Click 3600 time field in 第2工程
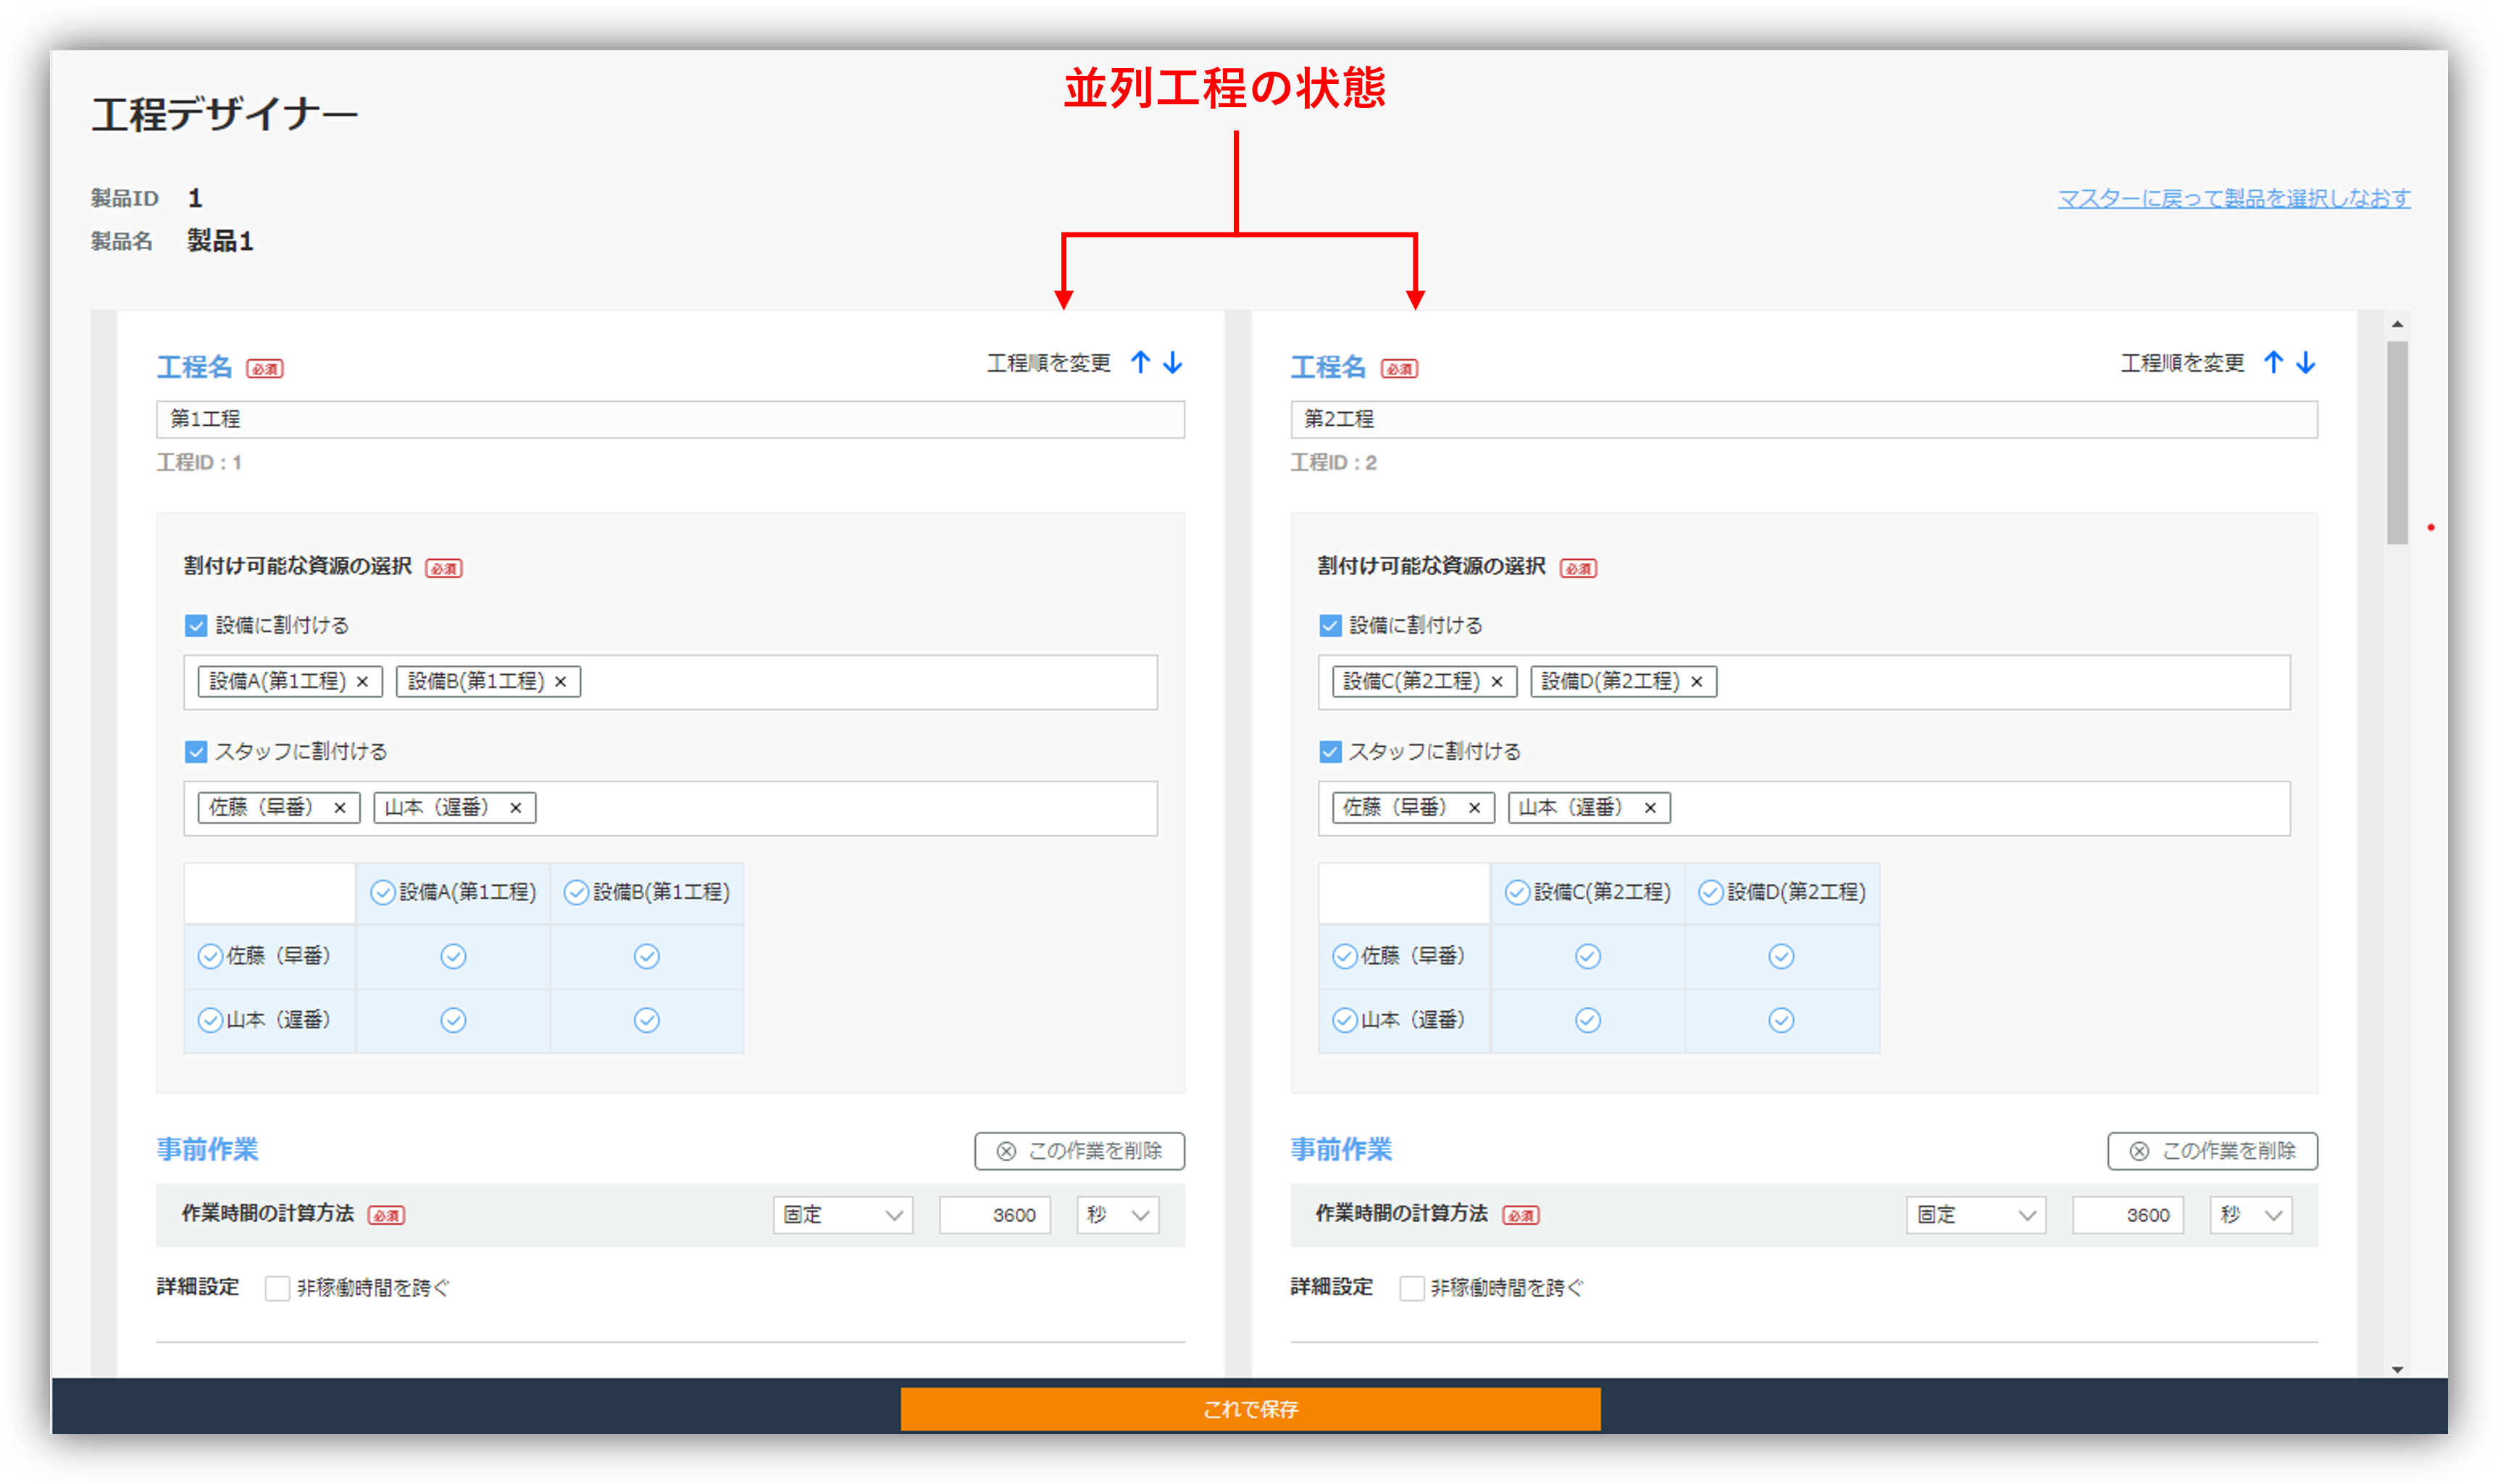This screenshot has width=2498, height=1484. coord(2127,1215)
